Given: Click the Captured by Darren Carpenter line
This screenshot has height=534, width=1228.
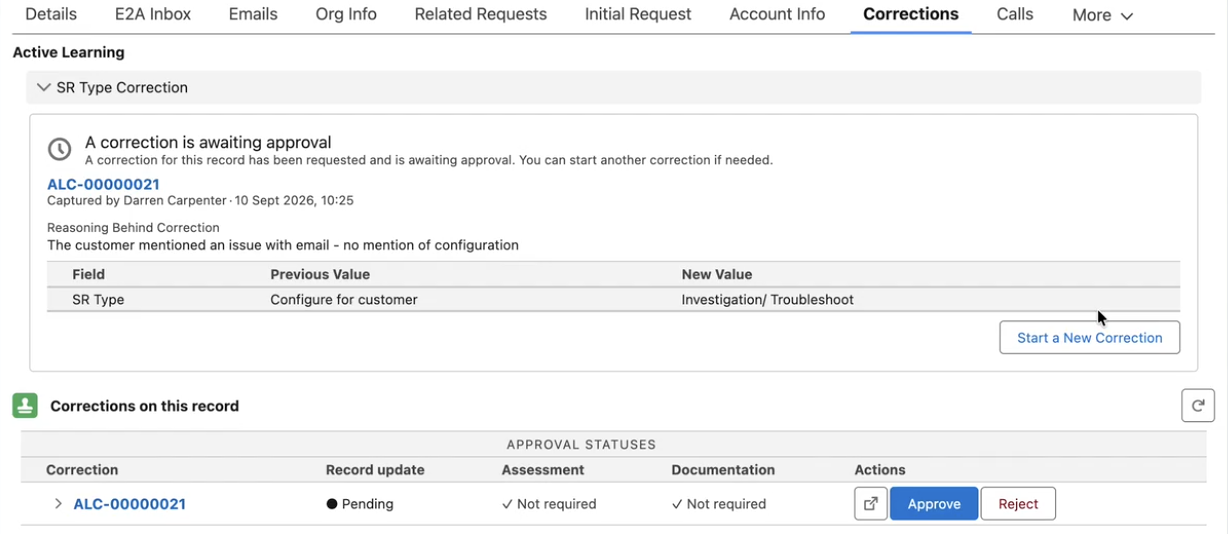Looking at the screenshot, I should [x=200, y=200].
